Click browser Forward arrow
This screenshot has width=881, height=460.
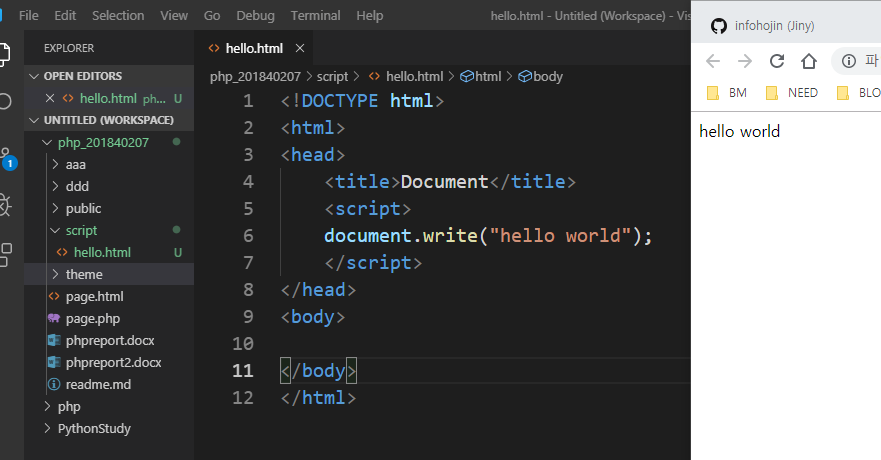click(744, 61)
